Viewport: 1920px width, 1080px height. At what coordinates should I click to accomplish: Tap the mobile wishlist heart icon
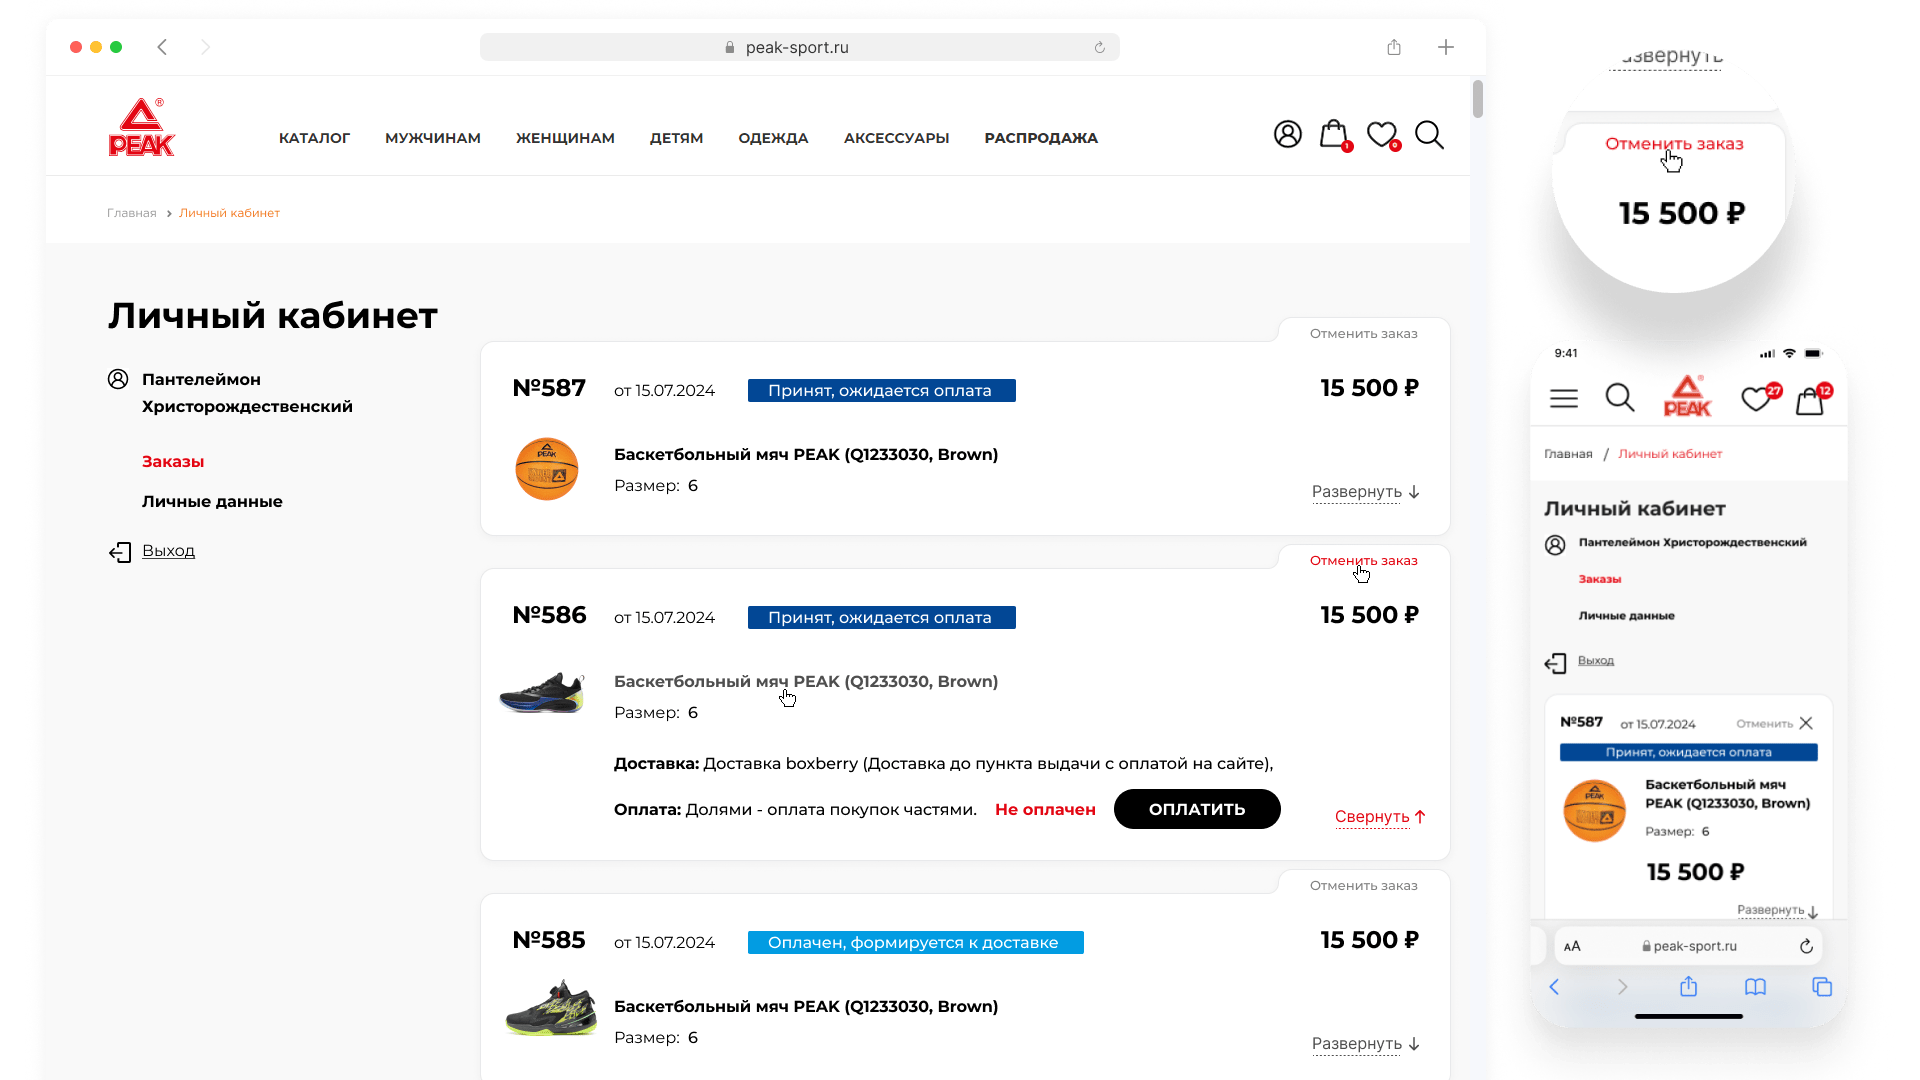click(x=1756, y=399)
